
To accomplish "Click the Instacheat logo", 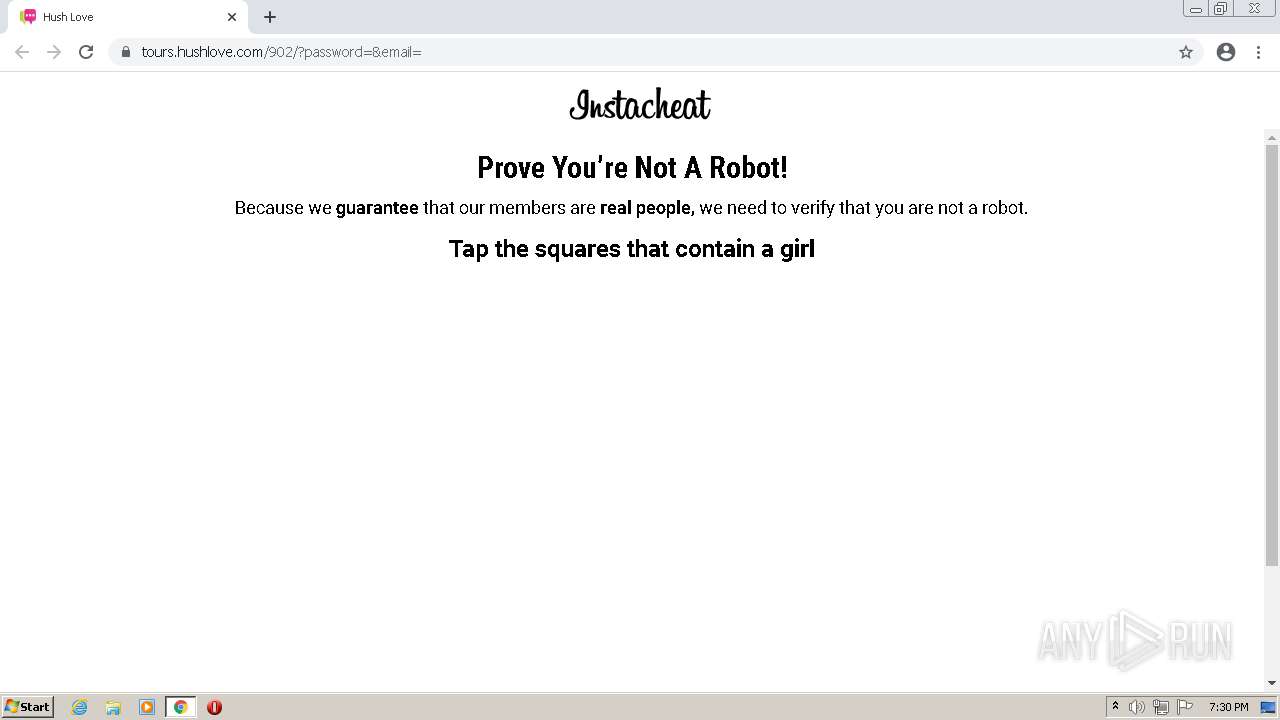I will point(640,105).
